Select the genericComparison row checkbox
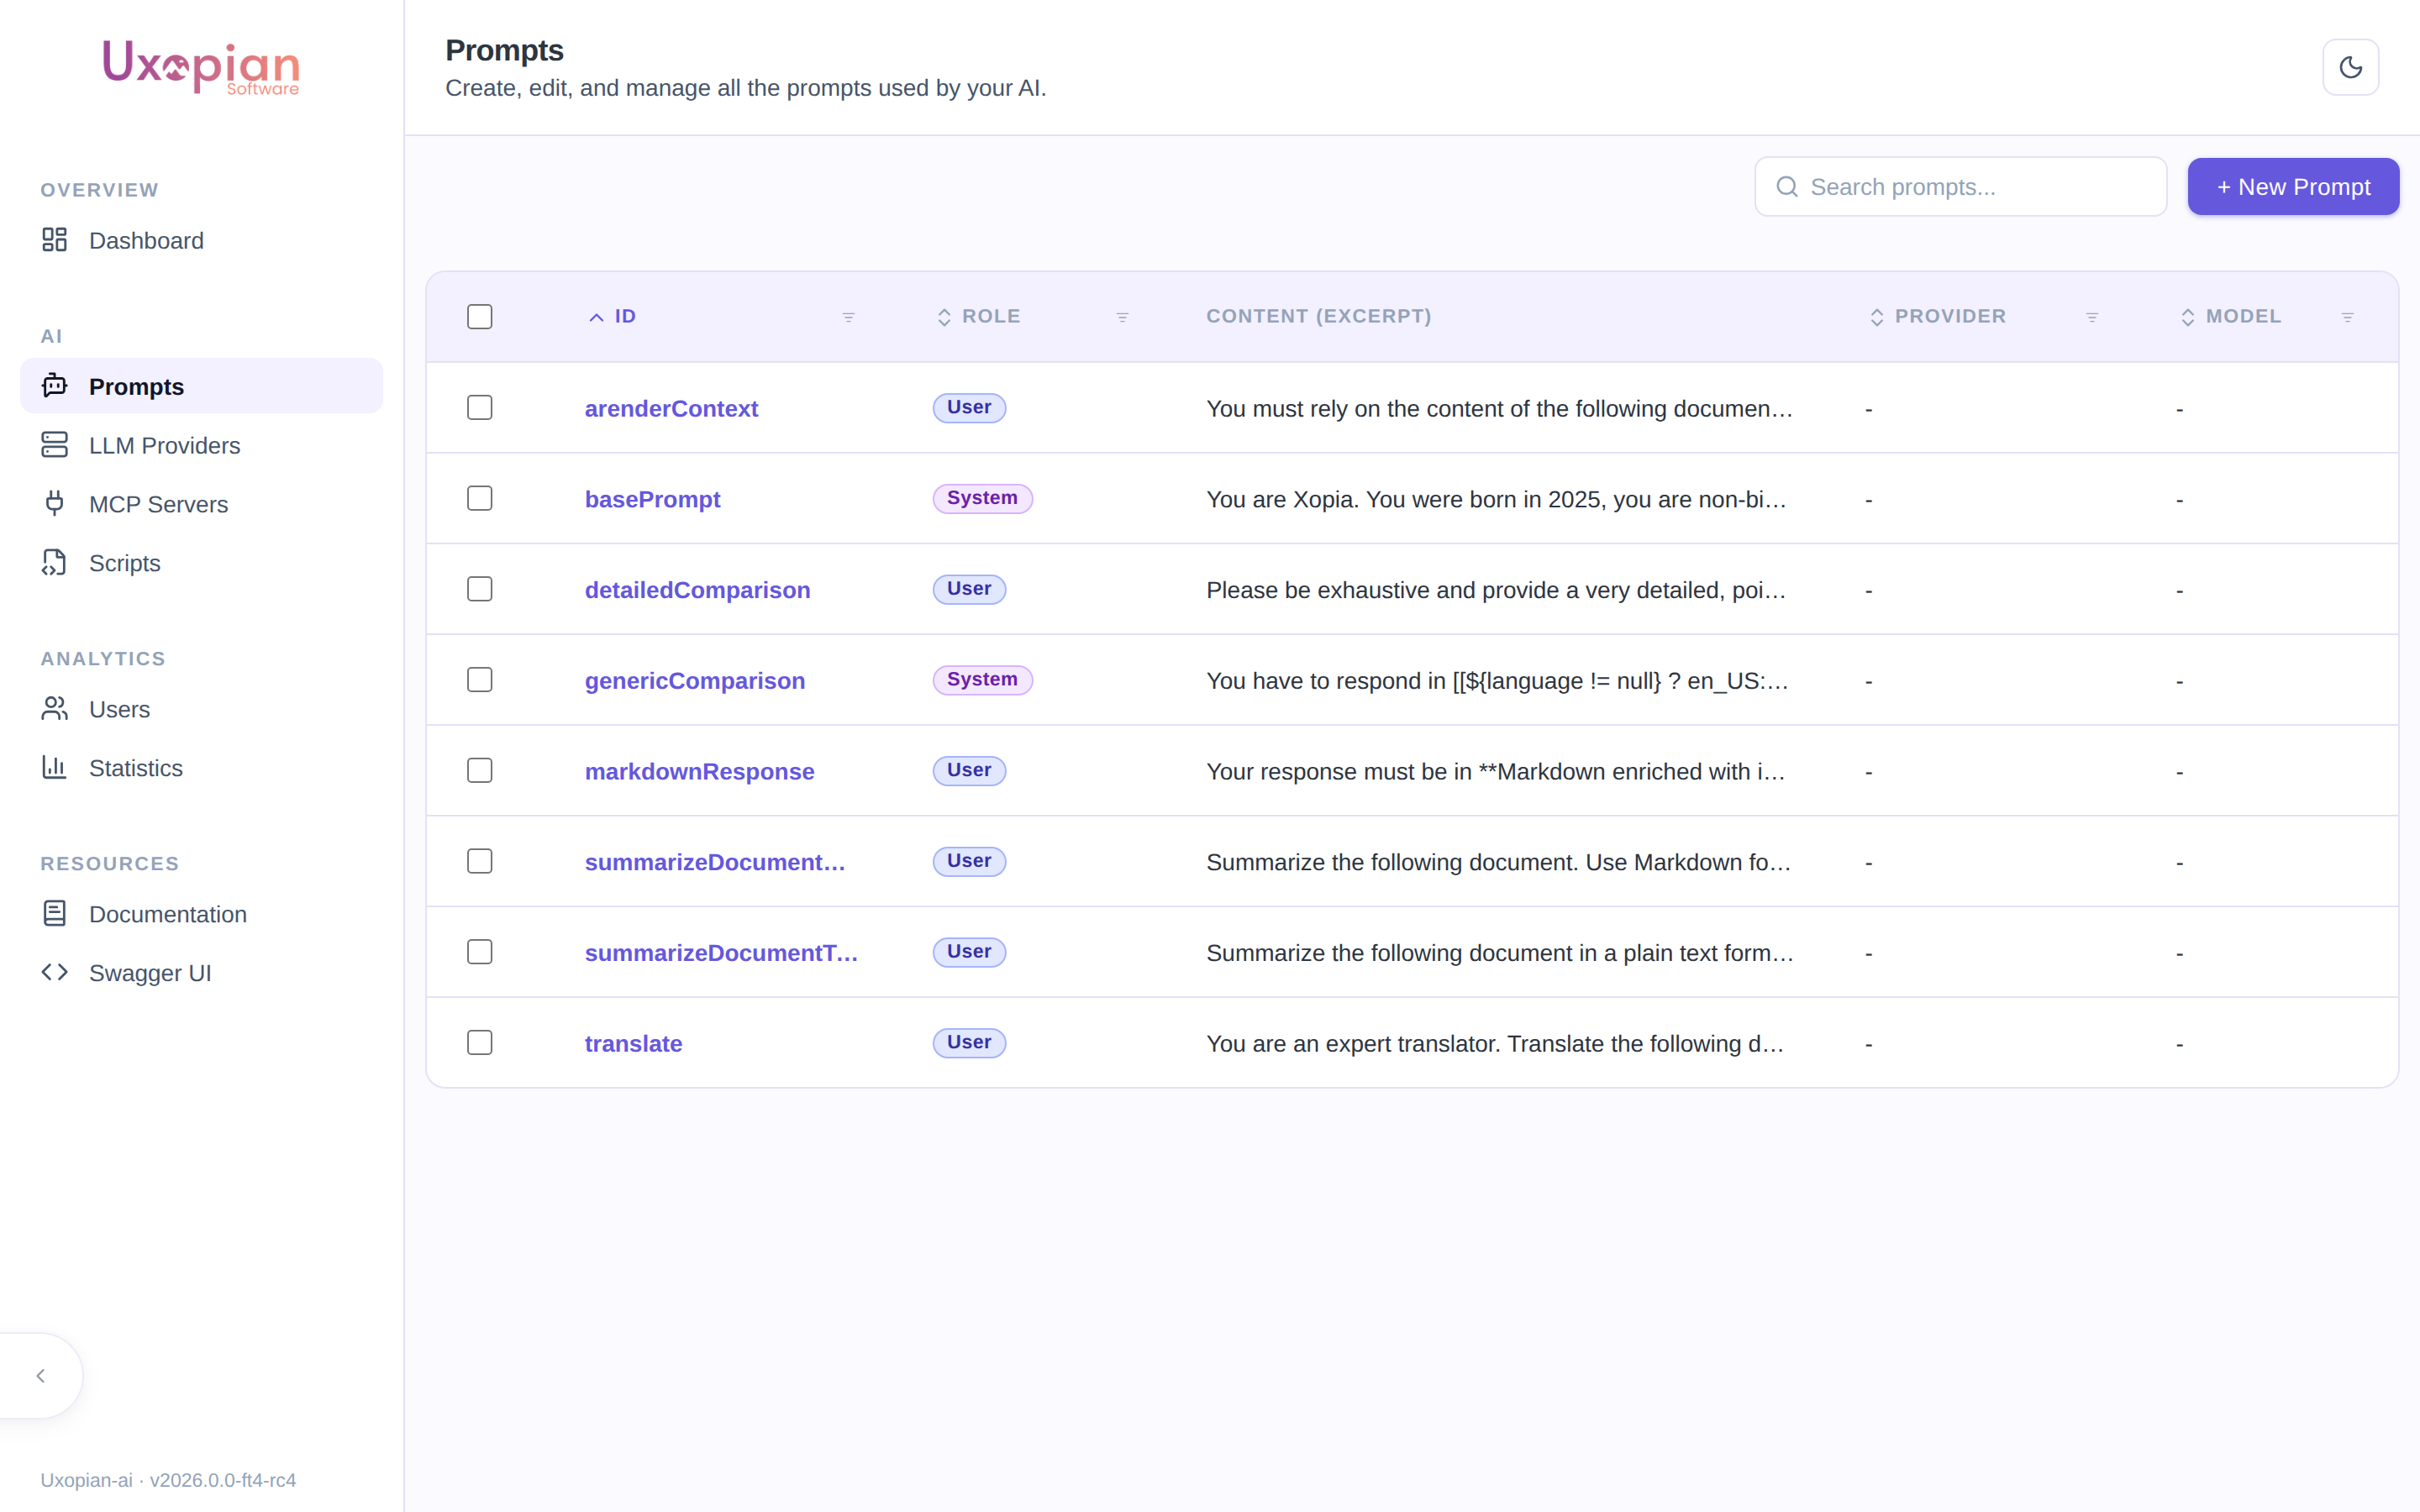This screenshot has width=2420, height=1512. [480, 680]
